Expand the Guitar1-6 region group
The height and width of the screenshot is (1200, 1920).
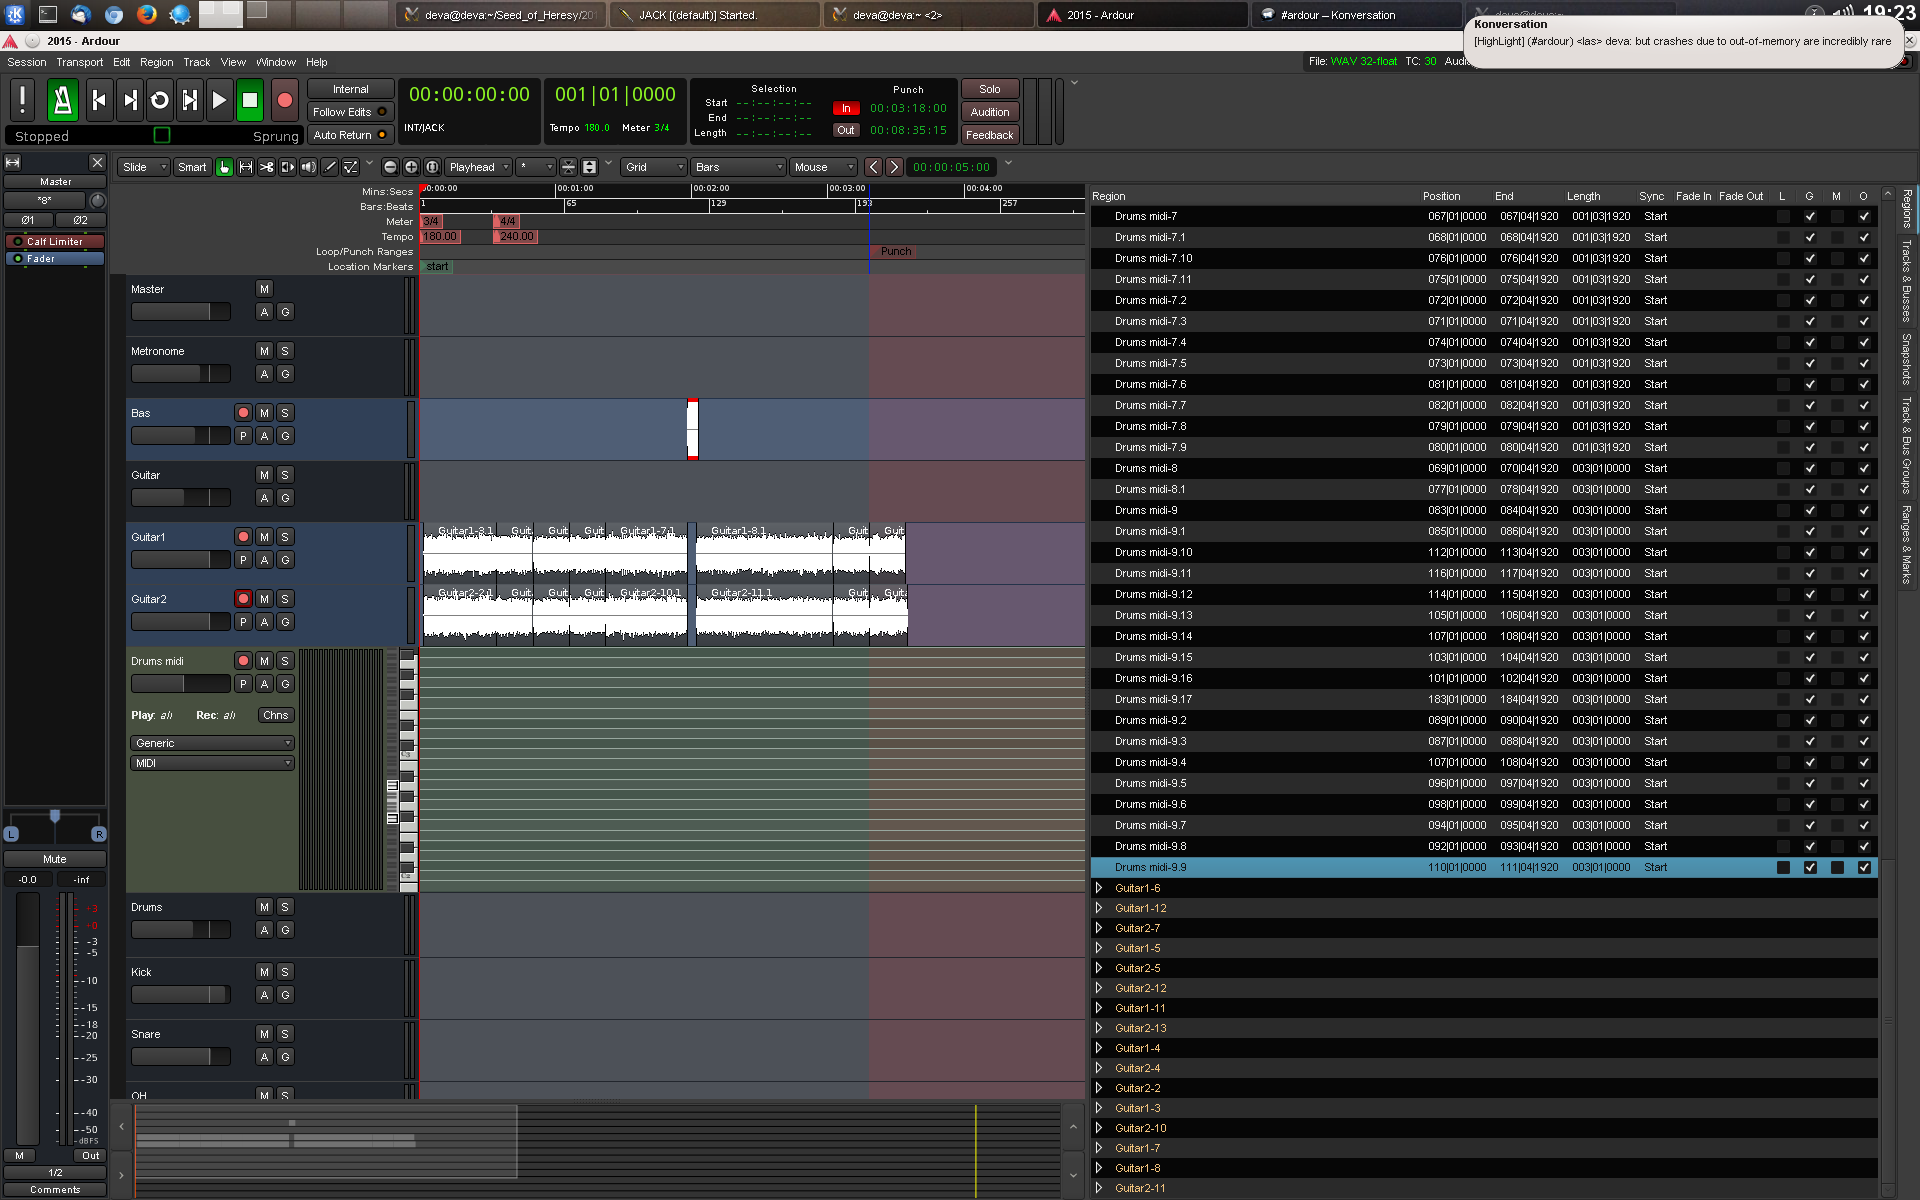pos(1099,888)
